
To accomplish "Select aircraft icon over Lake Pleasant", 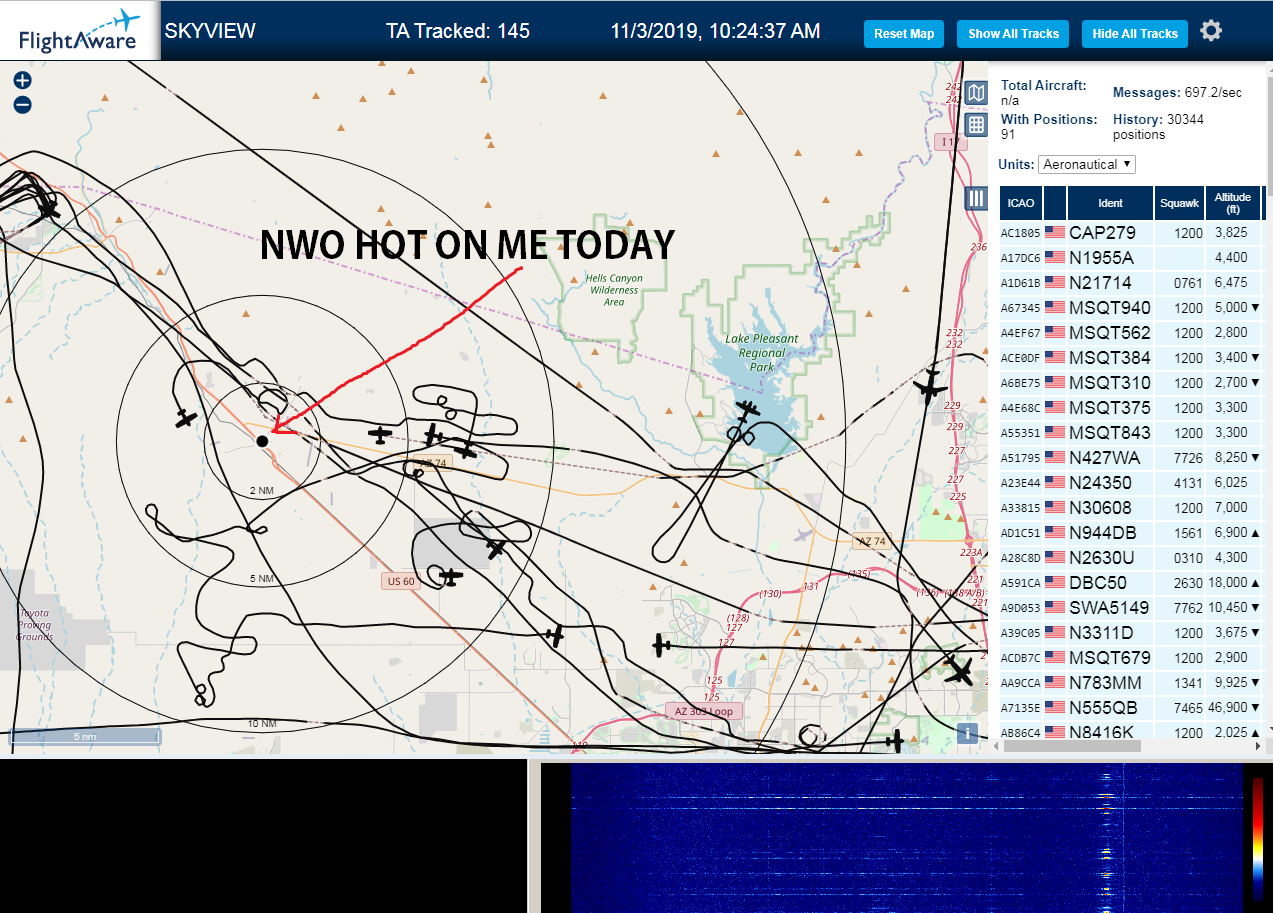I will pos(747,410).
